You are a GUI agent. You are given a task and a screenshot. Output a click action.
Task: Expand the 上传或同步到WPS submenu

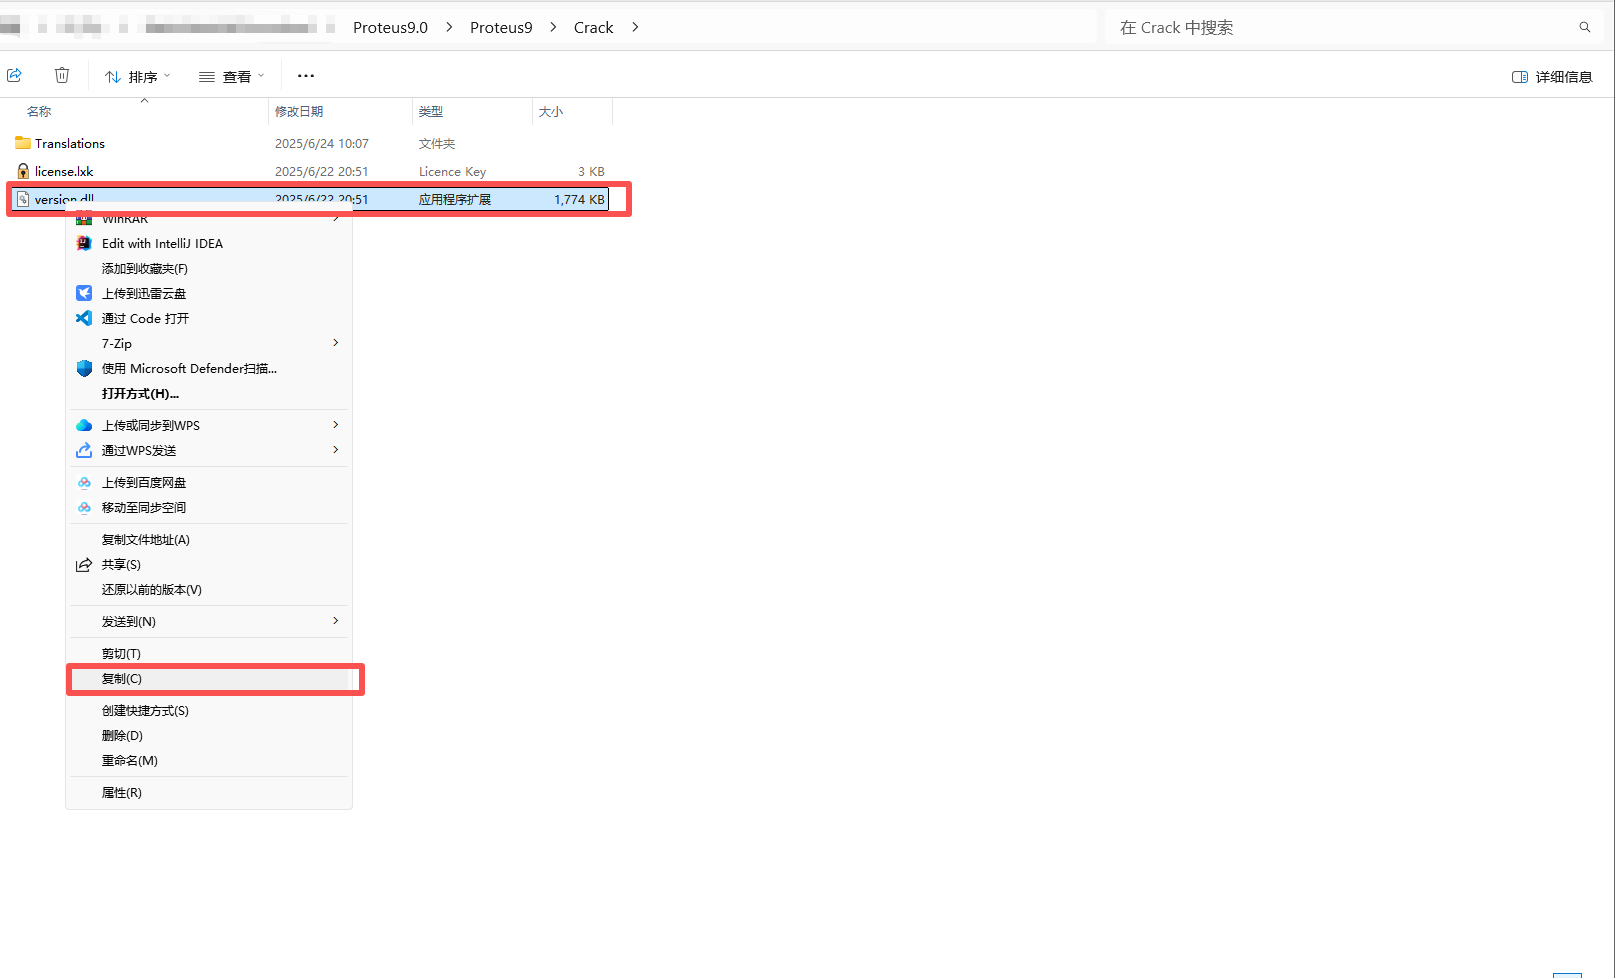[209, 425]
